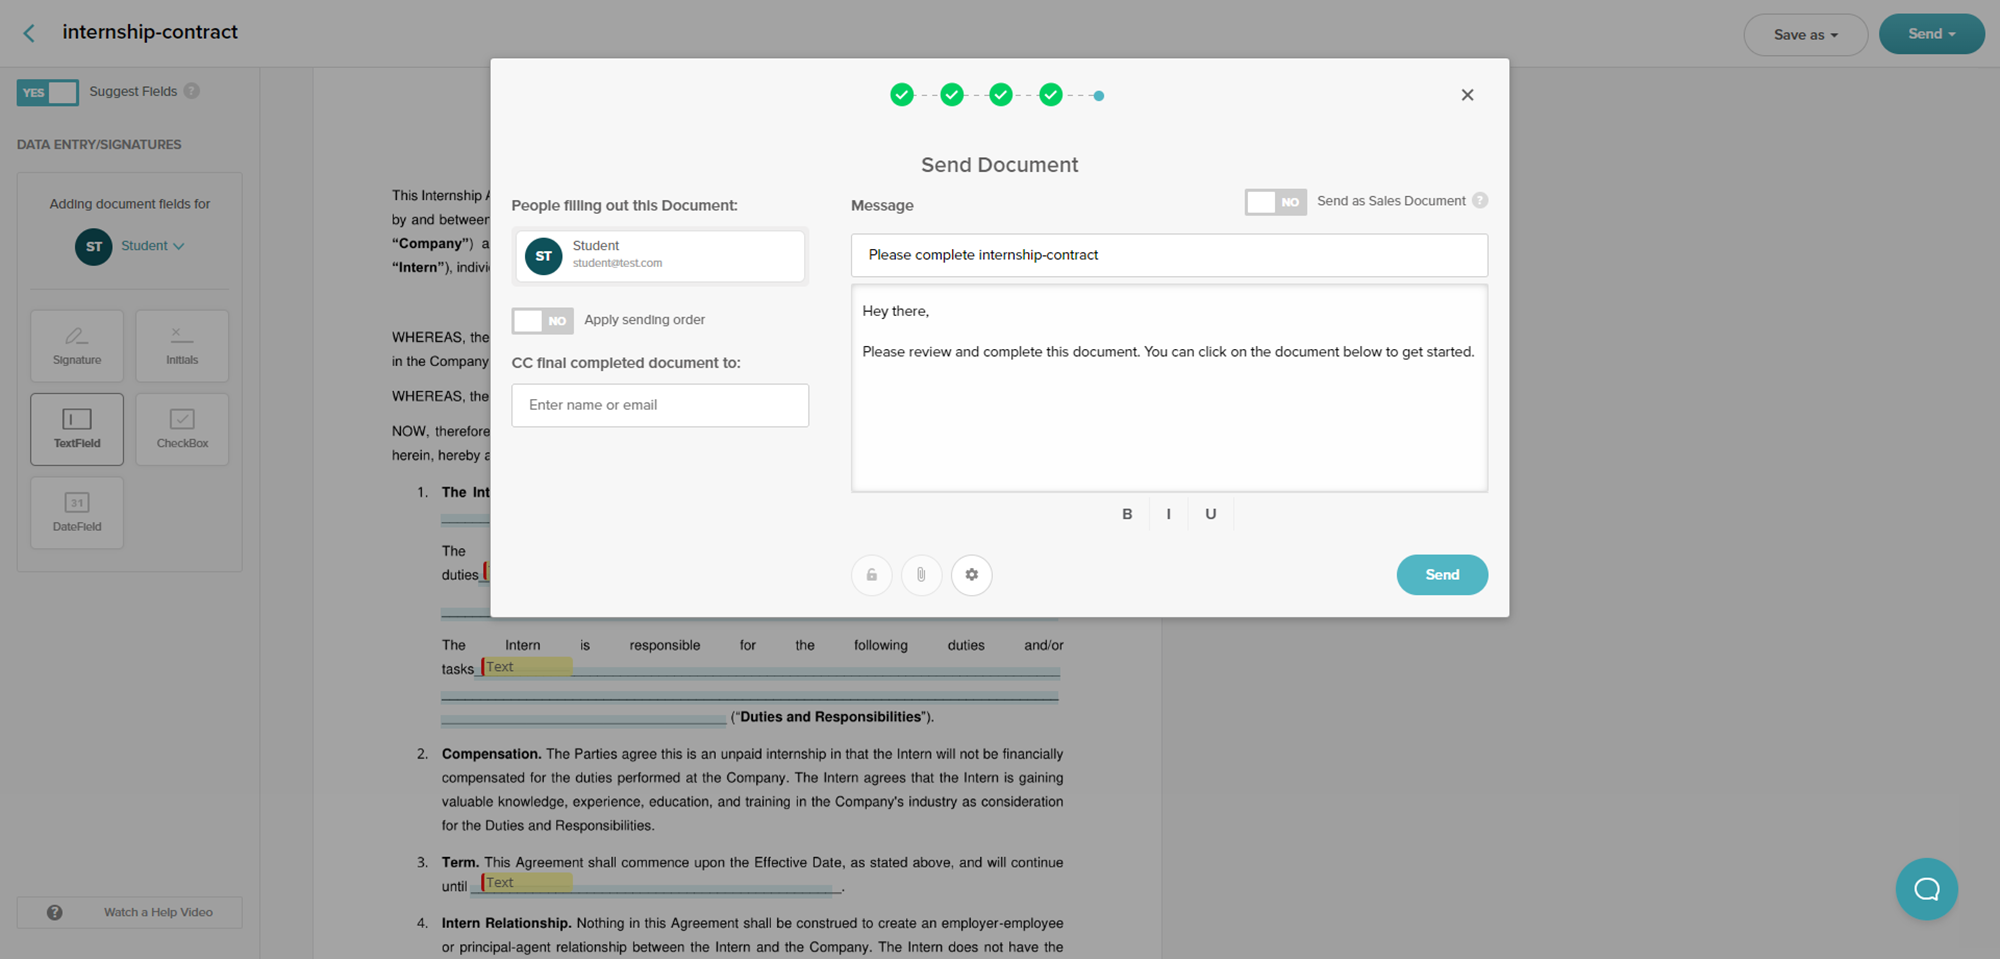The height and width of the screenshot is (959, 2000).
Task: Enable Apply sending order
Action: click(x=542, y=320)
